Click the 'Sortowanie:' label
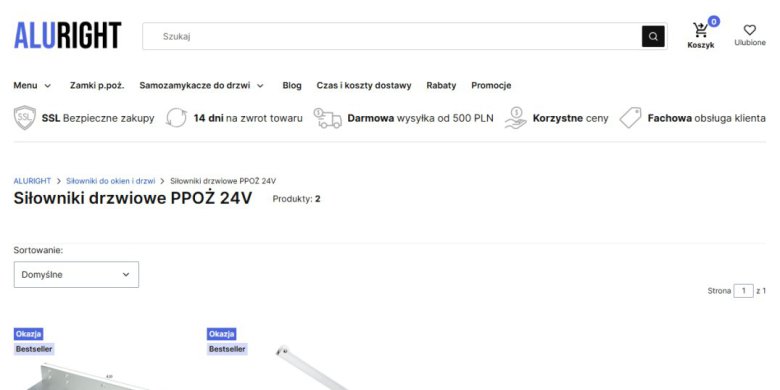780x390 pixels. (x=38, y=250)
